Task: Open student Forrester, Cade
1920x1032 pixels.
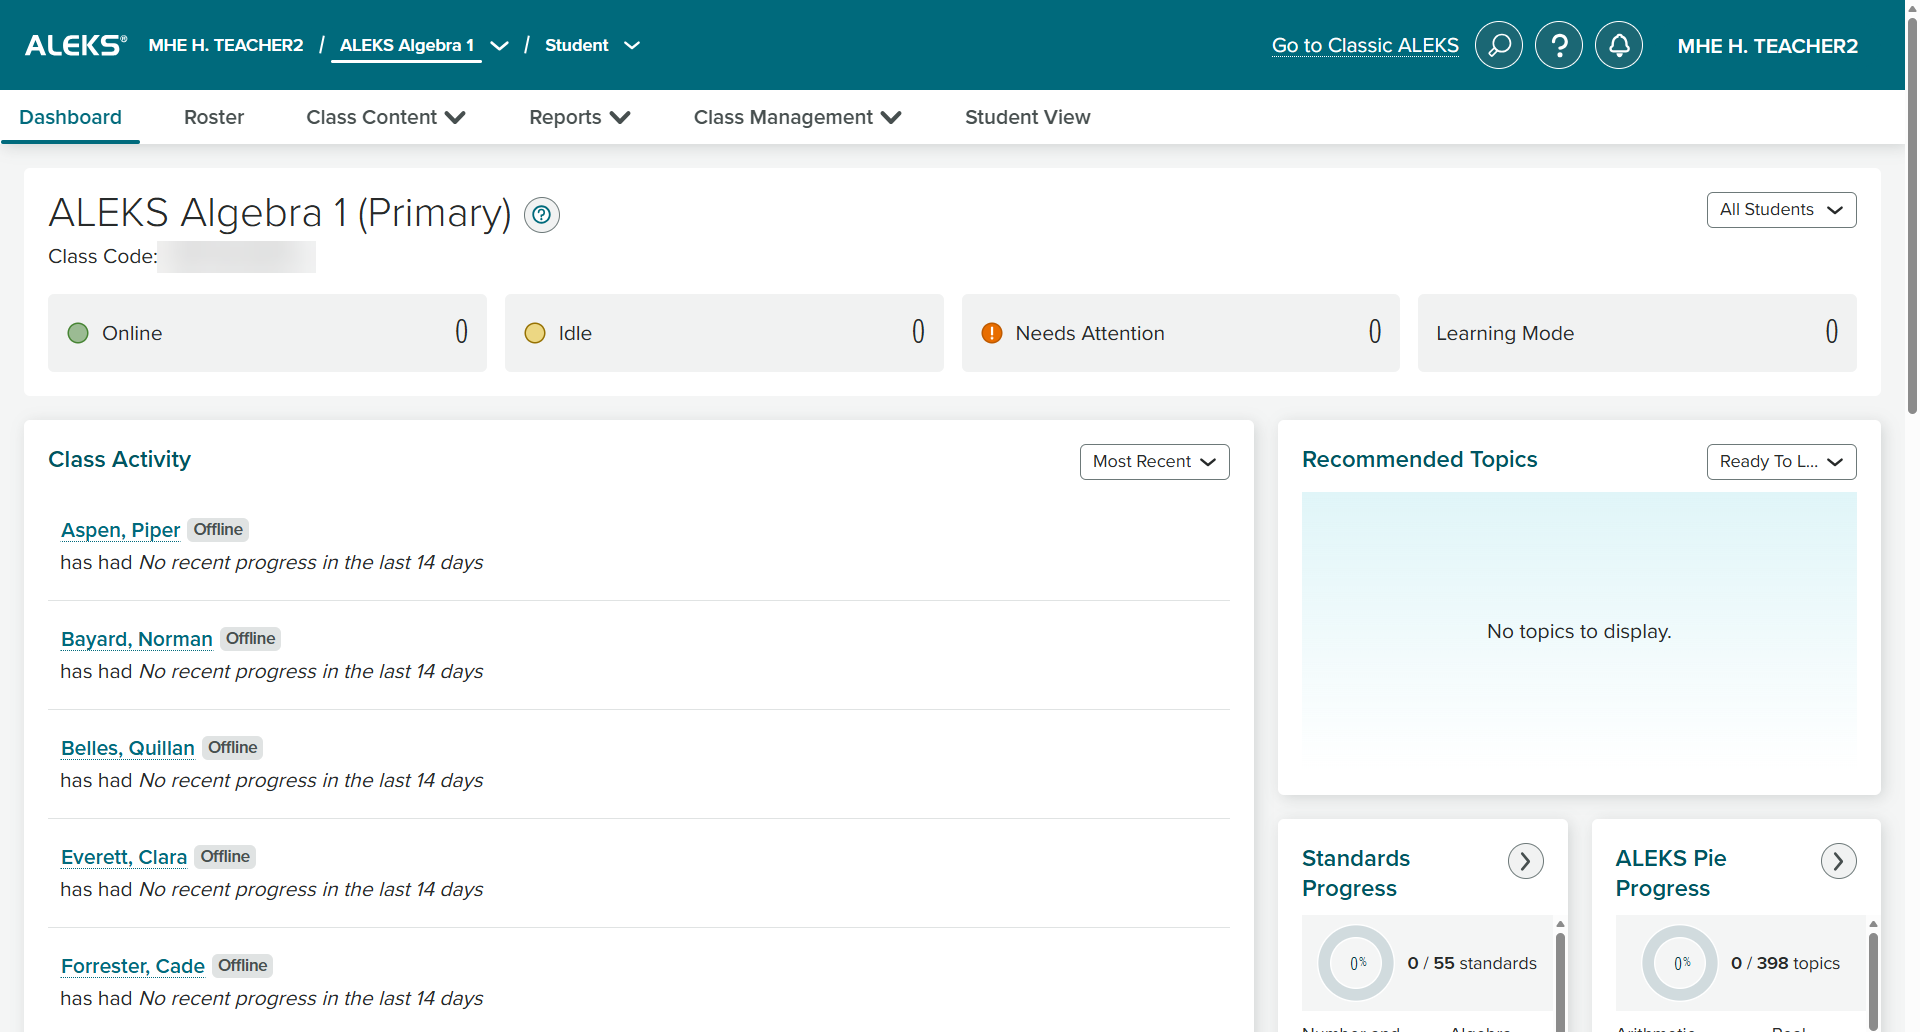Action: coord(133,966)
